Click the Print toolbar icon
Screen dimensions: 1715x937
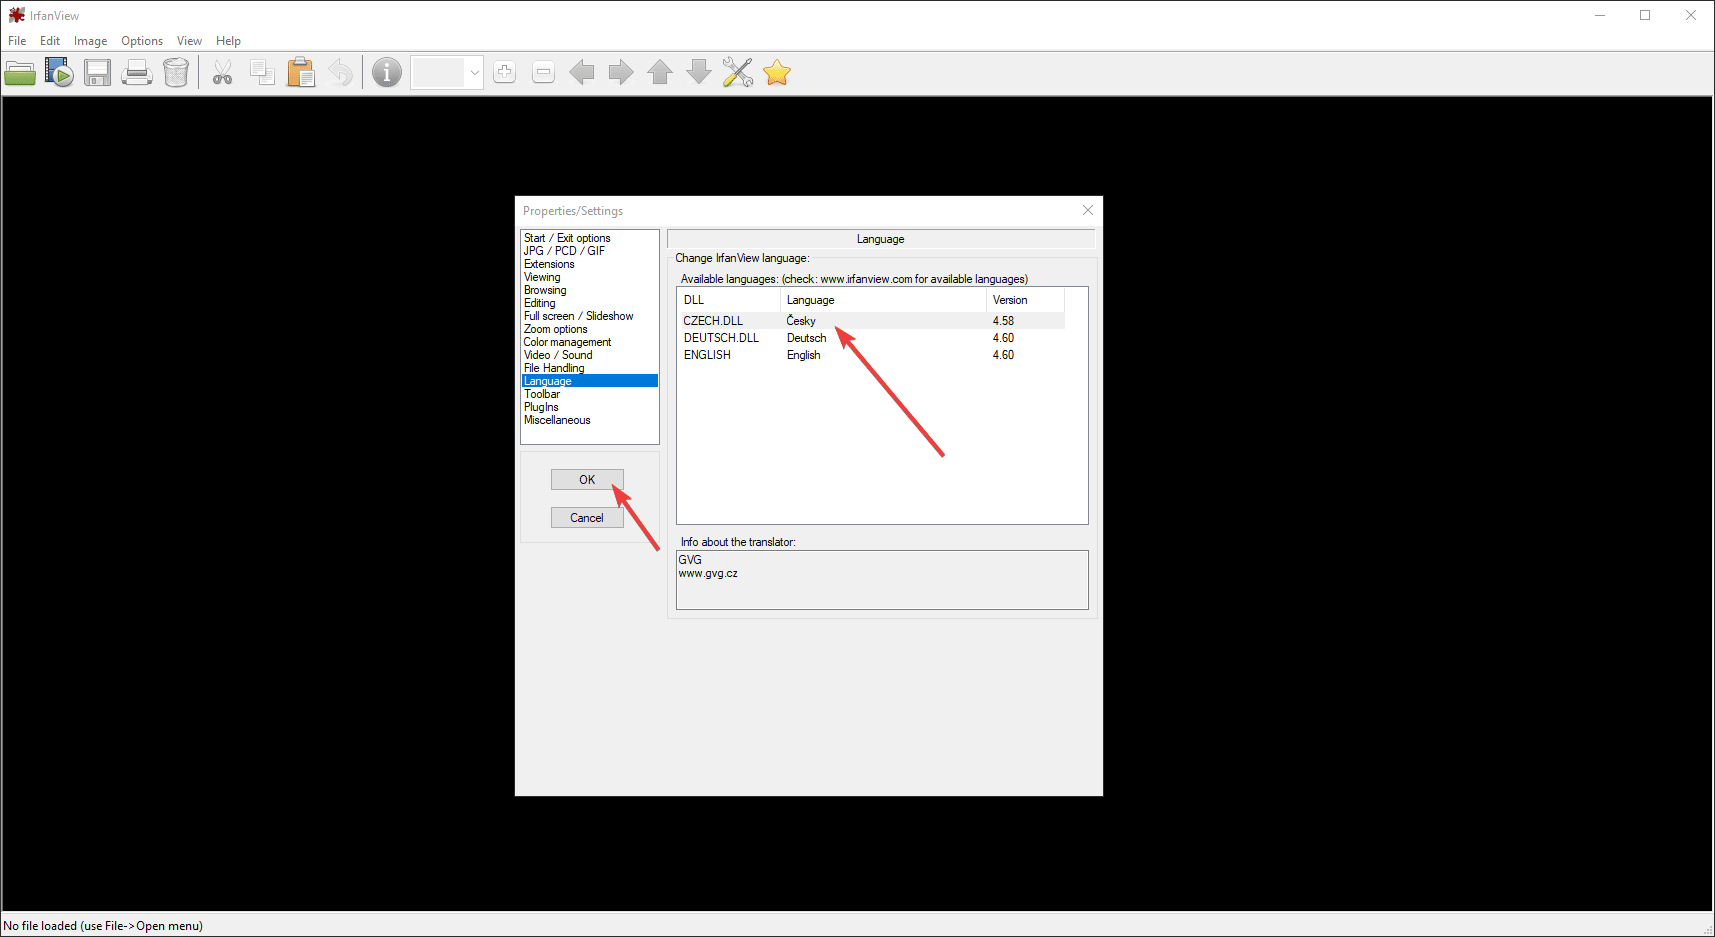[x=137, y=73]
